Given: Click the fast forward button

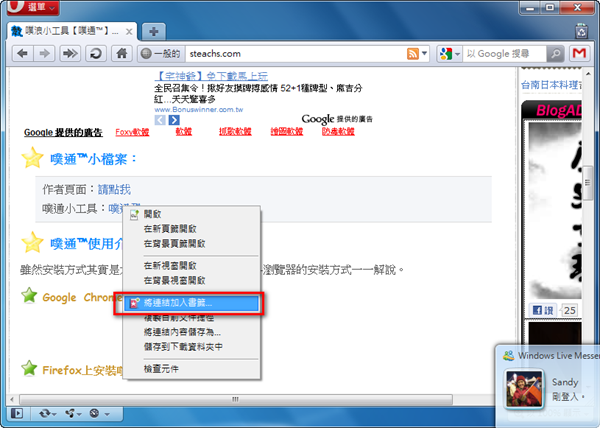Looking at the screenshot, I should tap(70, 54).
